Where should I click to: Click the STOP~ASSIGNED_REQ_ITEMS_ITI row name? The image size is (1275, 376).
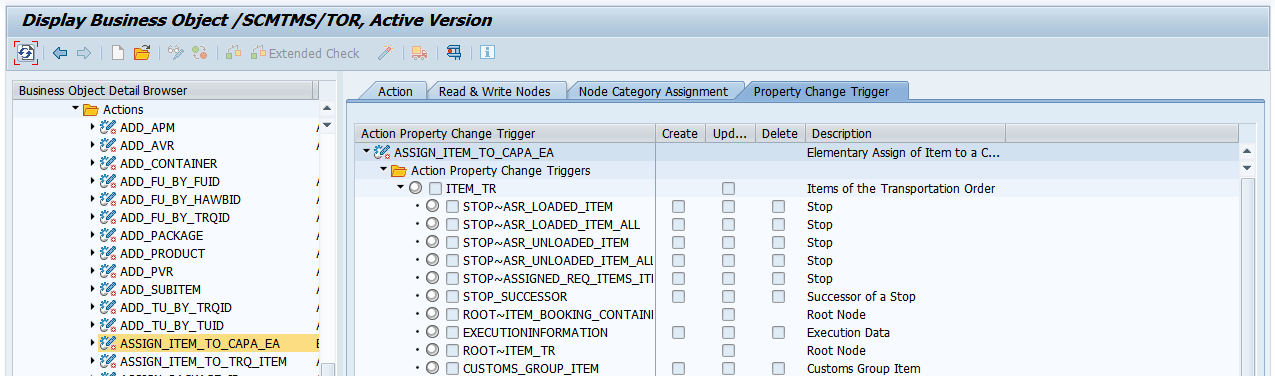point(558,279)
